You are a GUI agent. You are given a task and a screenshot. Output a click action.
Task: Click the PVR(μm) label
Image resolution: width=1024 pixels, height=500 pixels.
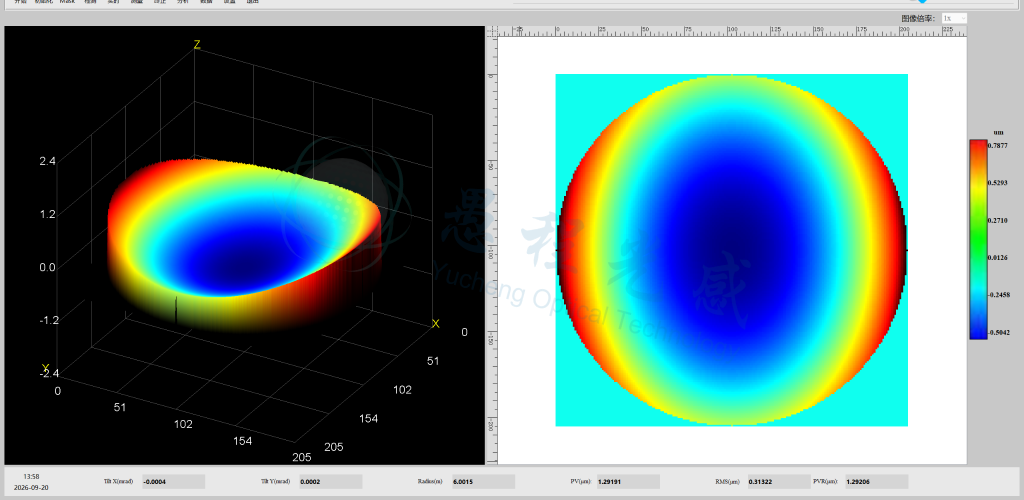point(825,482)
